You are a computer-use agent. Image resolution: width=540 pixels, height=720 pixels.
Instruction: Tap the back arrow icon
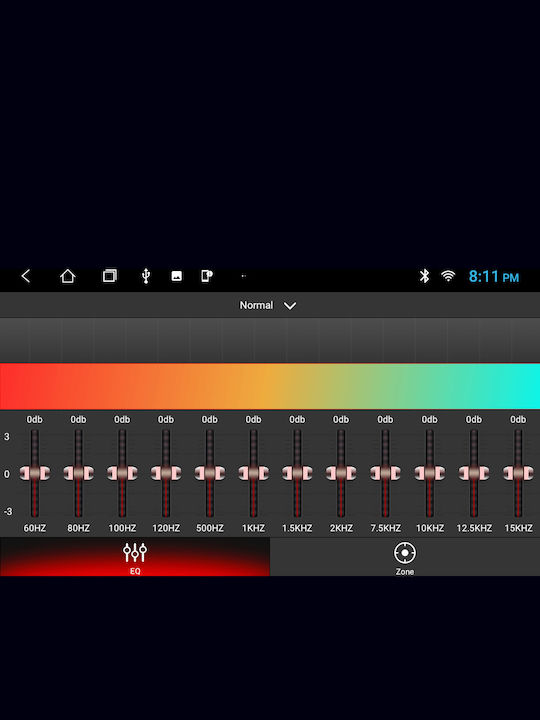(26, 276)
